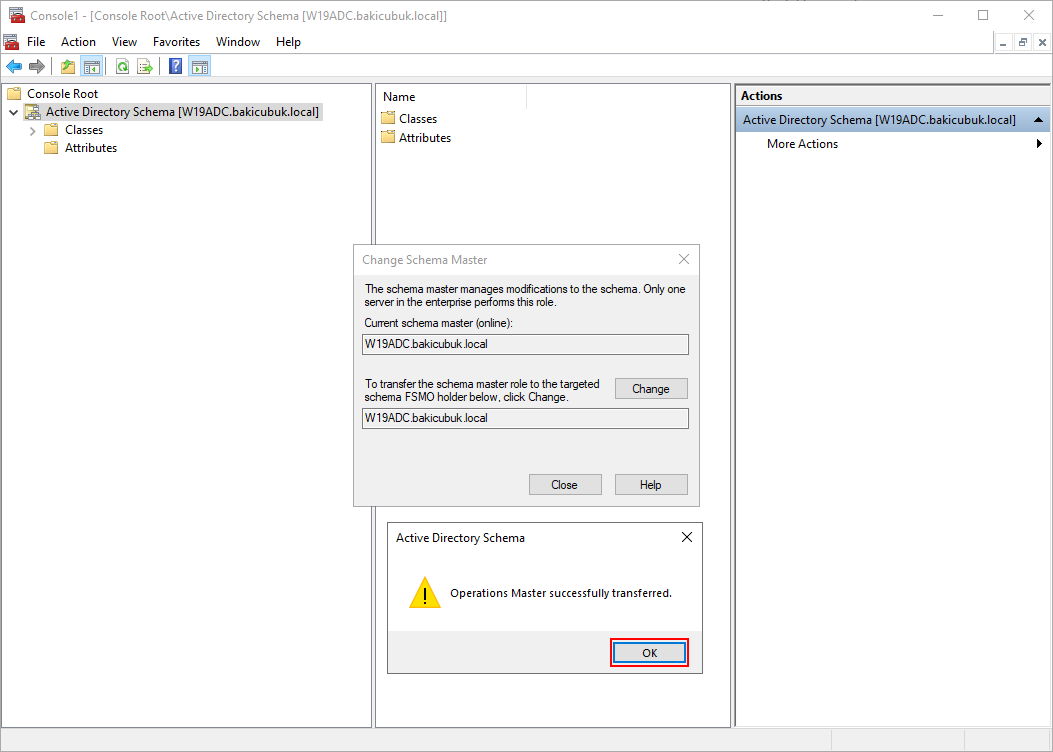Click the yellow warning triangle icon
This screenshot has width=1053, height=752.
pos(425,593)
